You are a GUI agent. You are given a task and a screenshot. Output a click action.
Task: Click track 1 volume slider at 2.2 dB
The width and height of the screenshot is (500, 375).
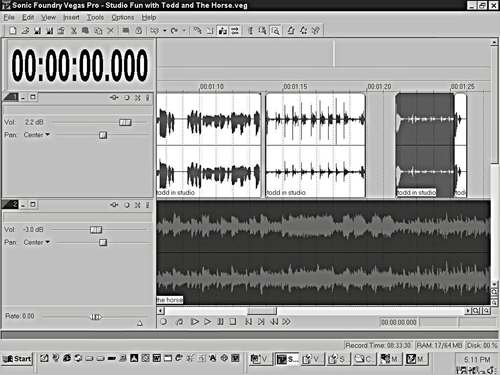[125, 122]
